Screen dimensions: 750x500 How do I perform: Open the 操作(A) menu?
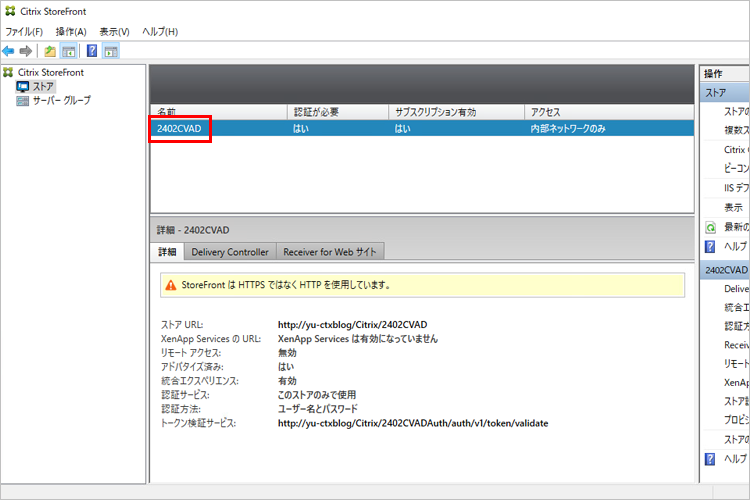71,32
